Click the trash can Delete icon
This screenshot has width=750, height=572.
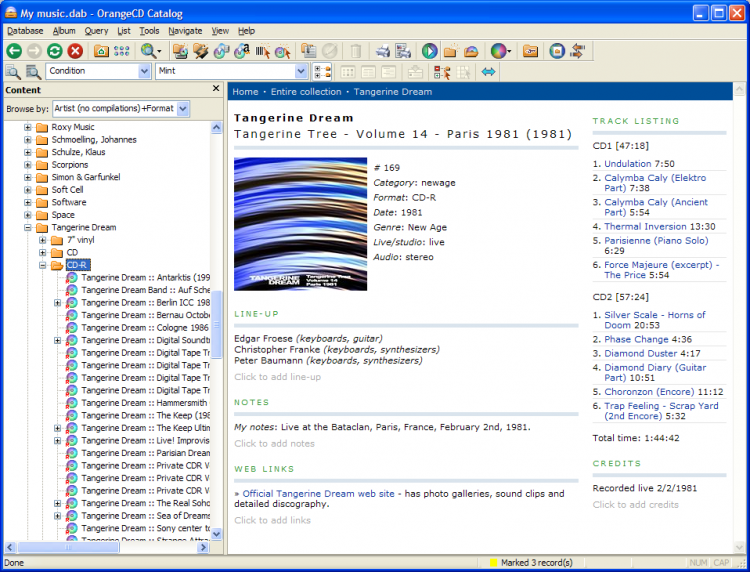[x=356, y=51]
